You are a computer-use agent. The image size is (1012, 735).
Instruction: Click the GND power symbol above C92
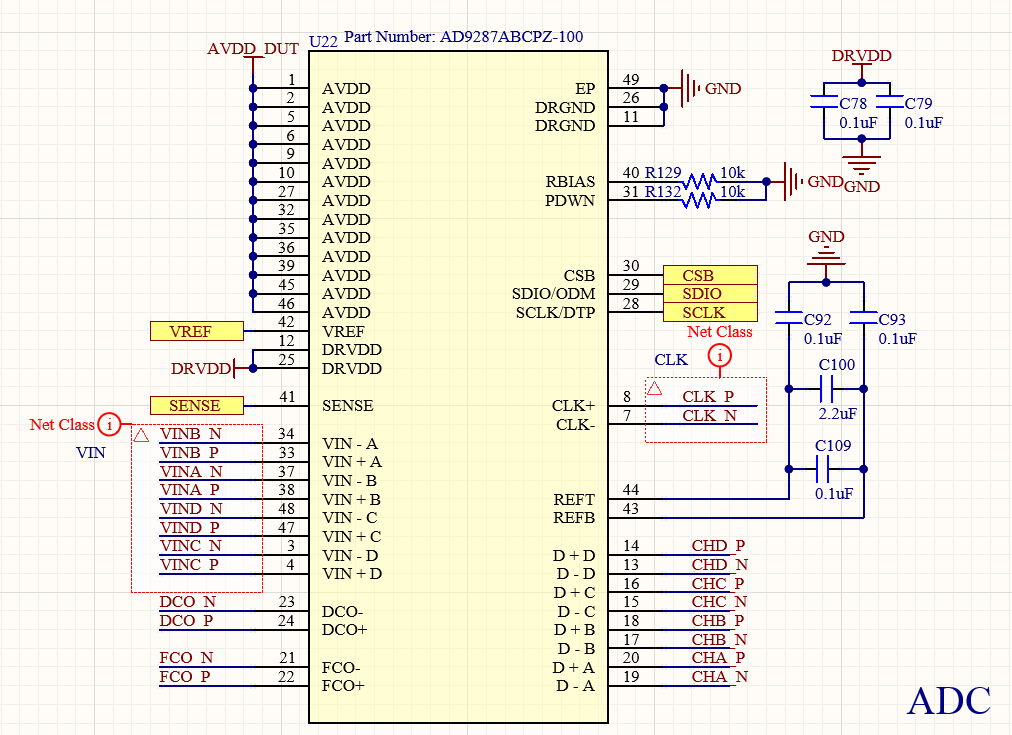[x=826, y=257]
